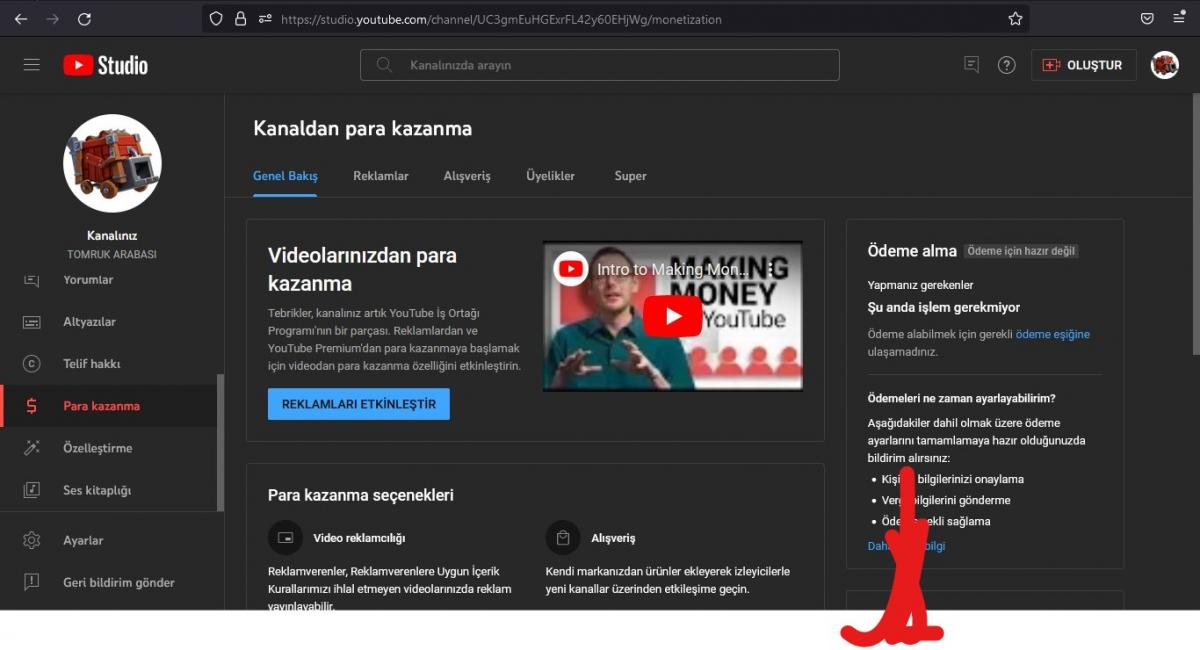The image size is (1200, 650).
Task: Click Geri bildirim gönder in sidebar
Action: tap(119, 582)
